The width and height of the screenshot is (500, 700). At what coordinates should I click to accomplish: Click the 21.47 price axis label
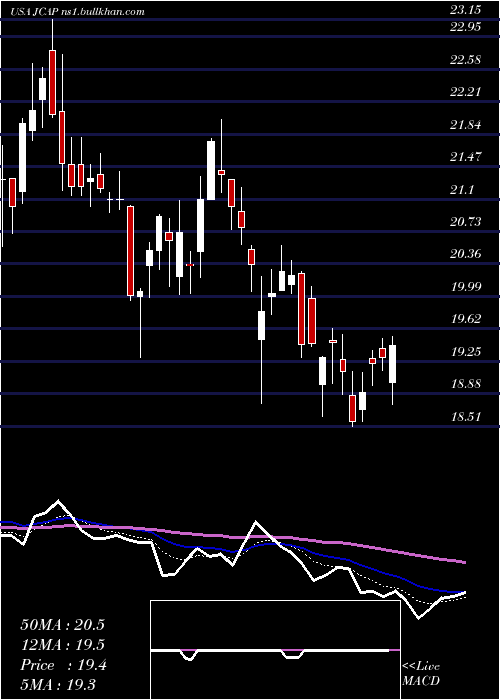point(466,157)
